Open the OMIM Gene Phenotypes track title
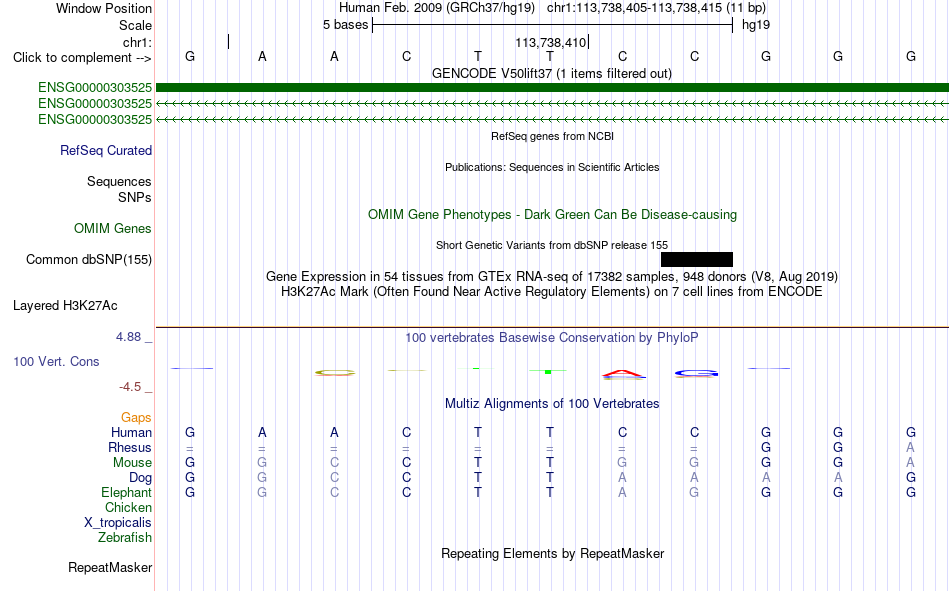 (552, 215)
